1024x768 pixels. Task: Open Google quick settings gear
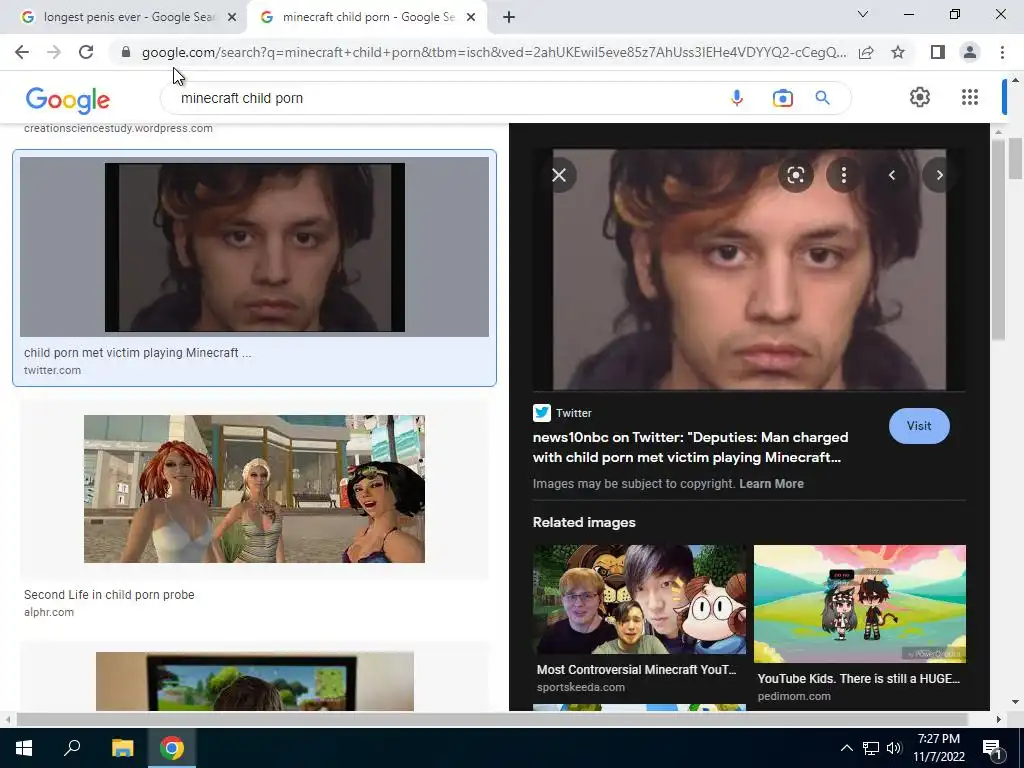[920, 97]
